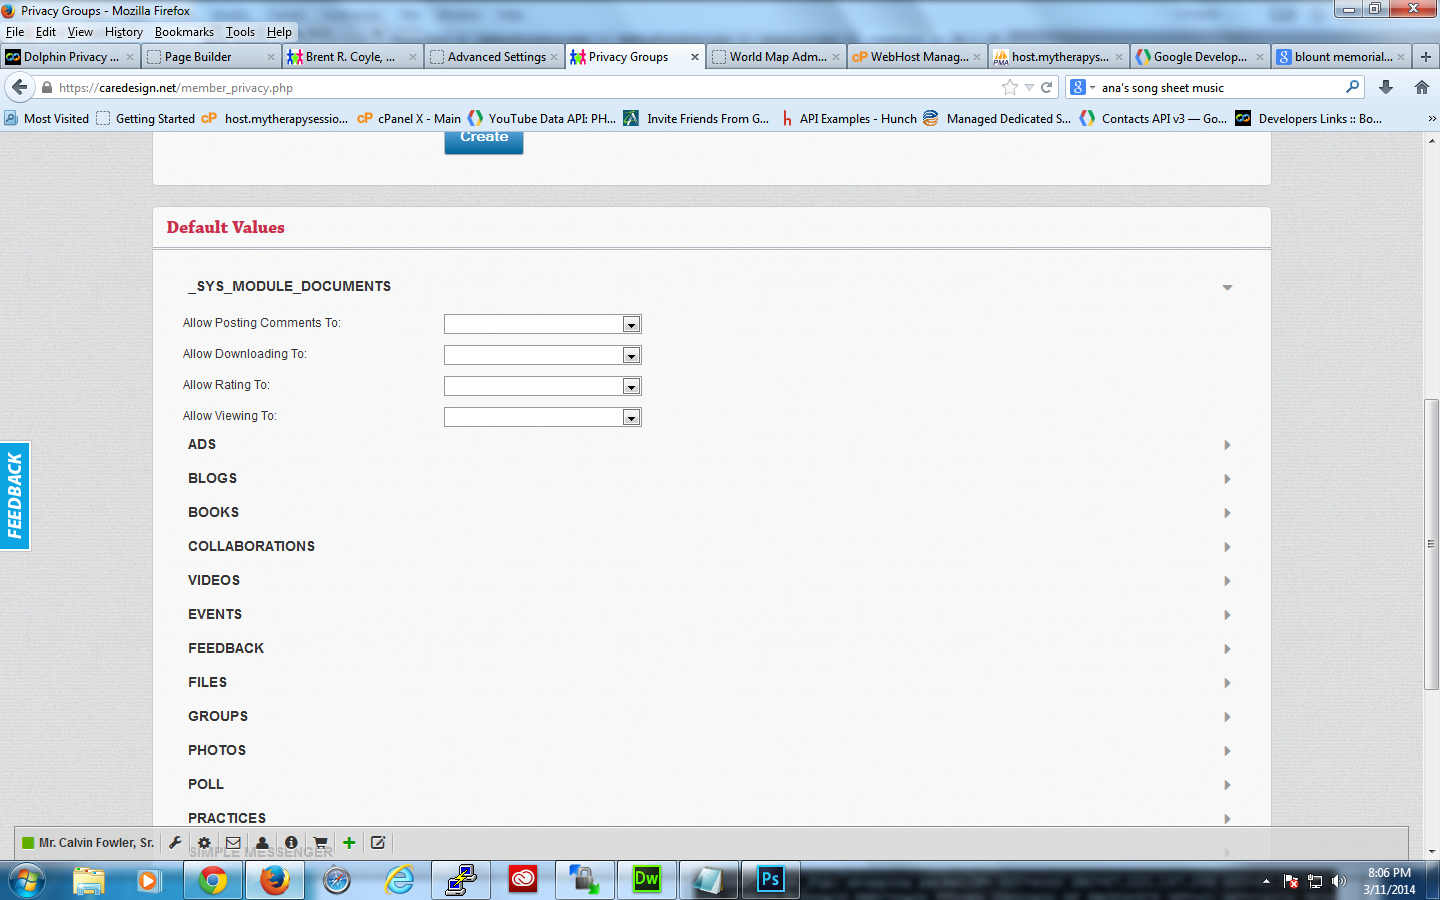Go to the Firefox home page icon
1440x900 pixels.
coord(1422,87)
